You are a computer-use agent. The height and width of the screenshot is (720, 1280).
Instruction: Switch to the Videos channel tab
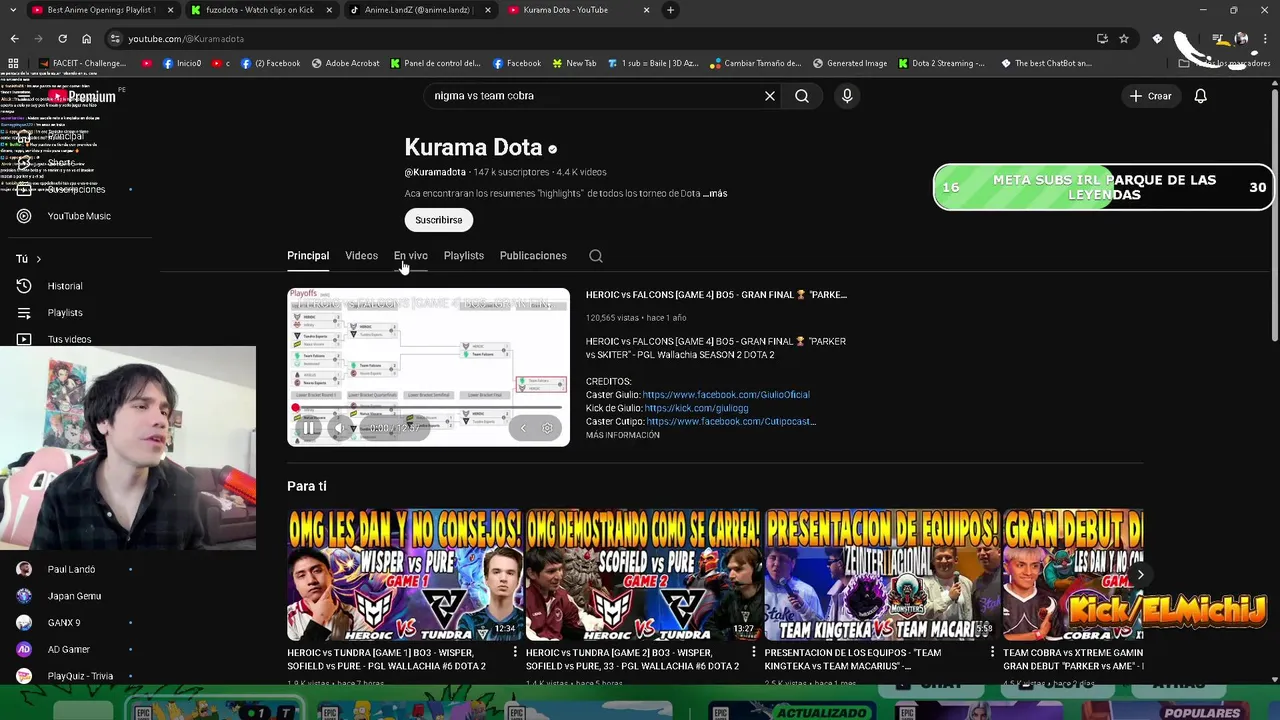(361, 256)
